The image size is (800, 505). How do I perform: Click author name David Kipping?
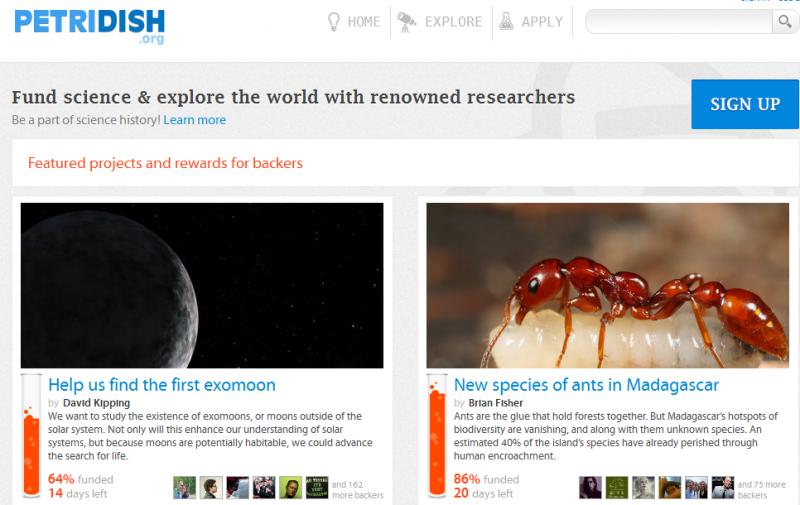click(x=96, y=403)
